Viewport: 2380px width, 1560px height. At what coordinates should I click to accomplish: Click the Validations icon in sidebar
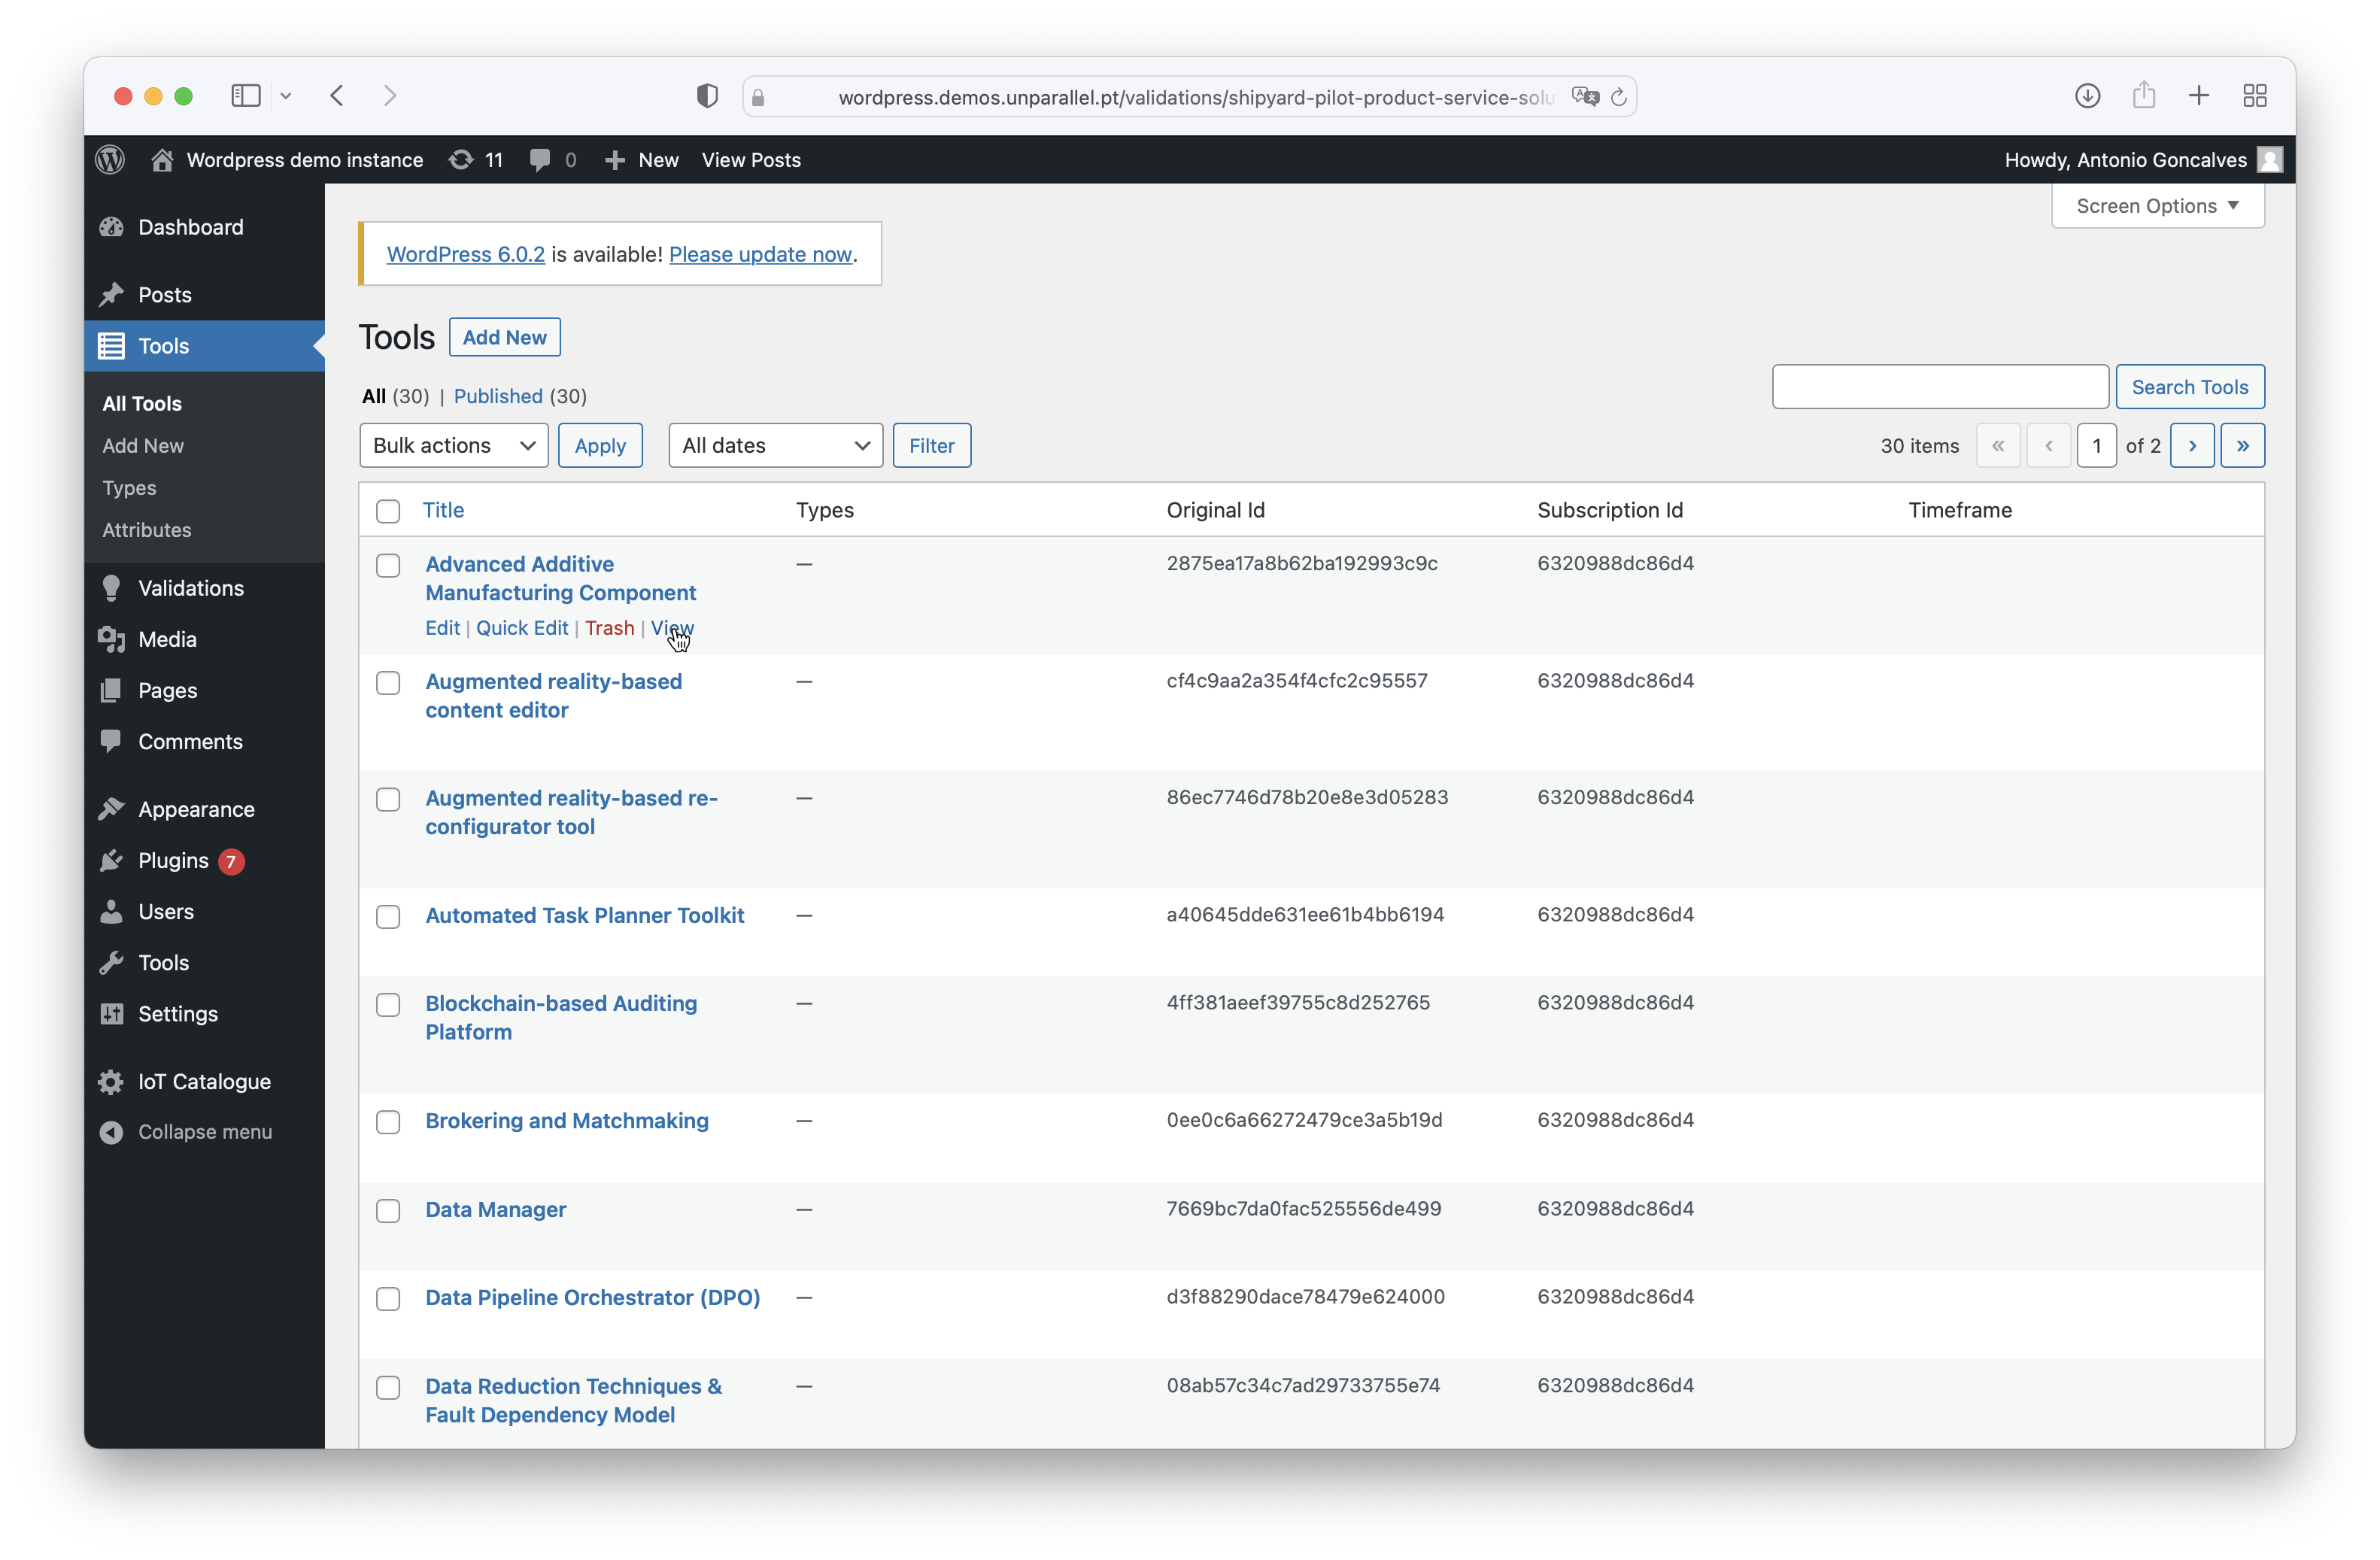110,587
